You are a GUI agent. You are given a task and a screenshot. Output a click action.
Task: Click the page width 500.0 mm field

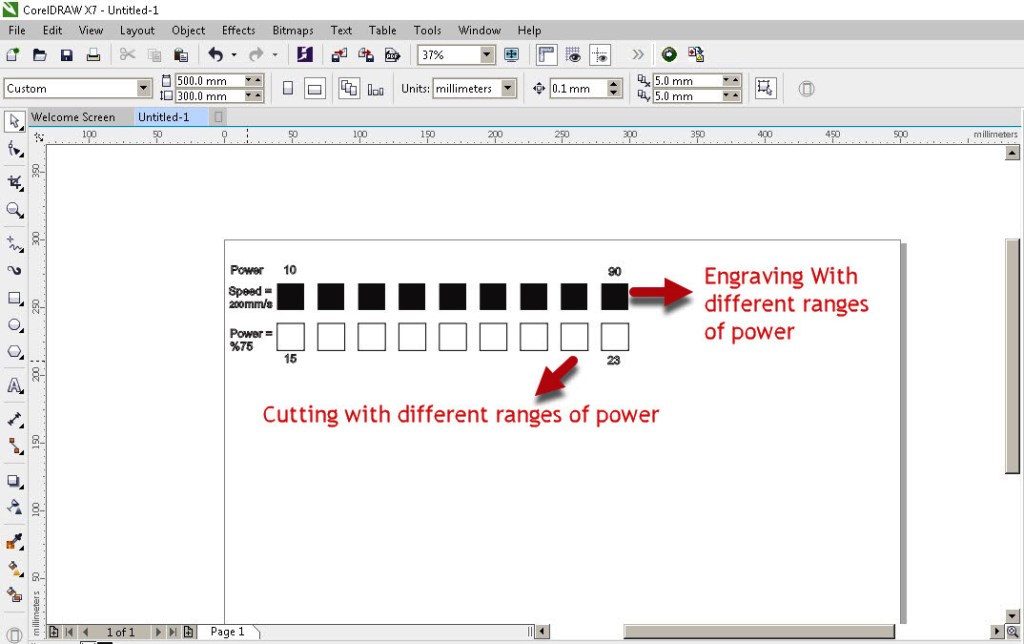coord(210,81)
